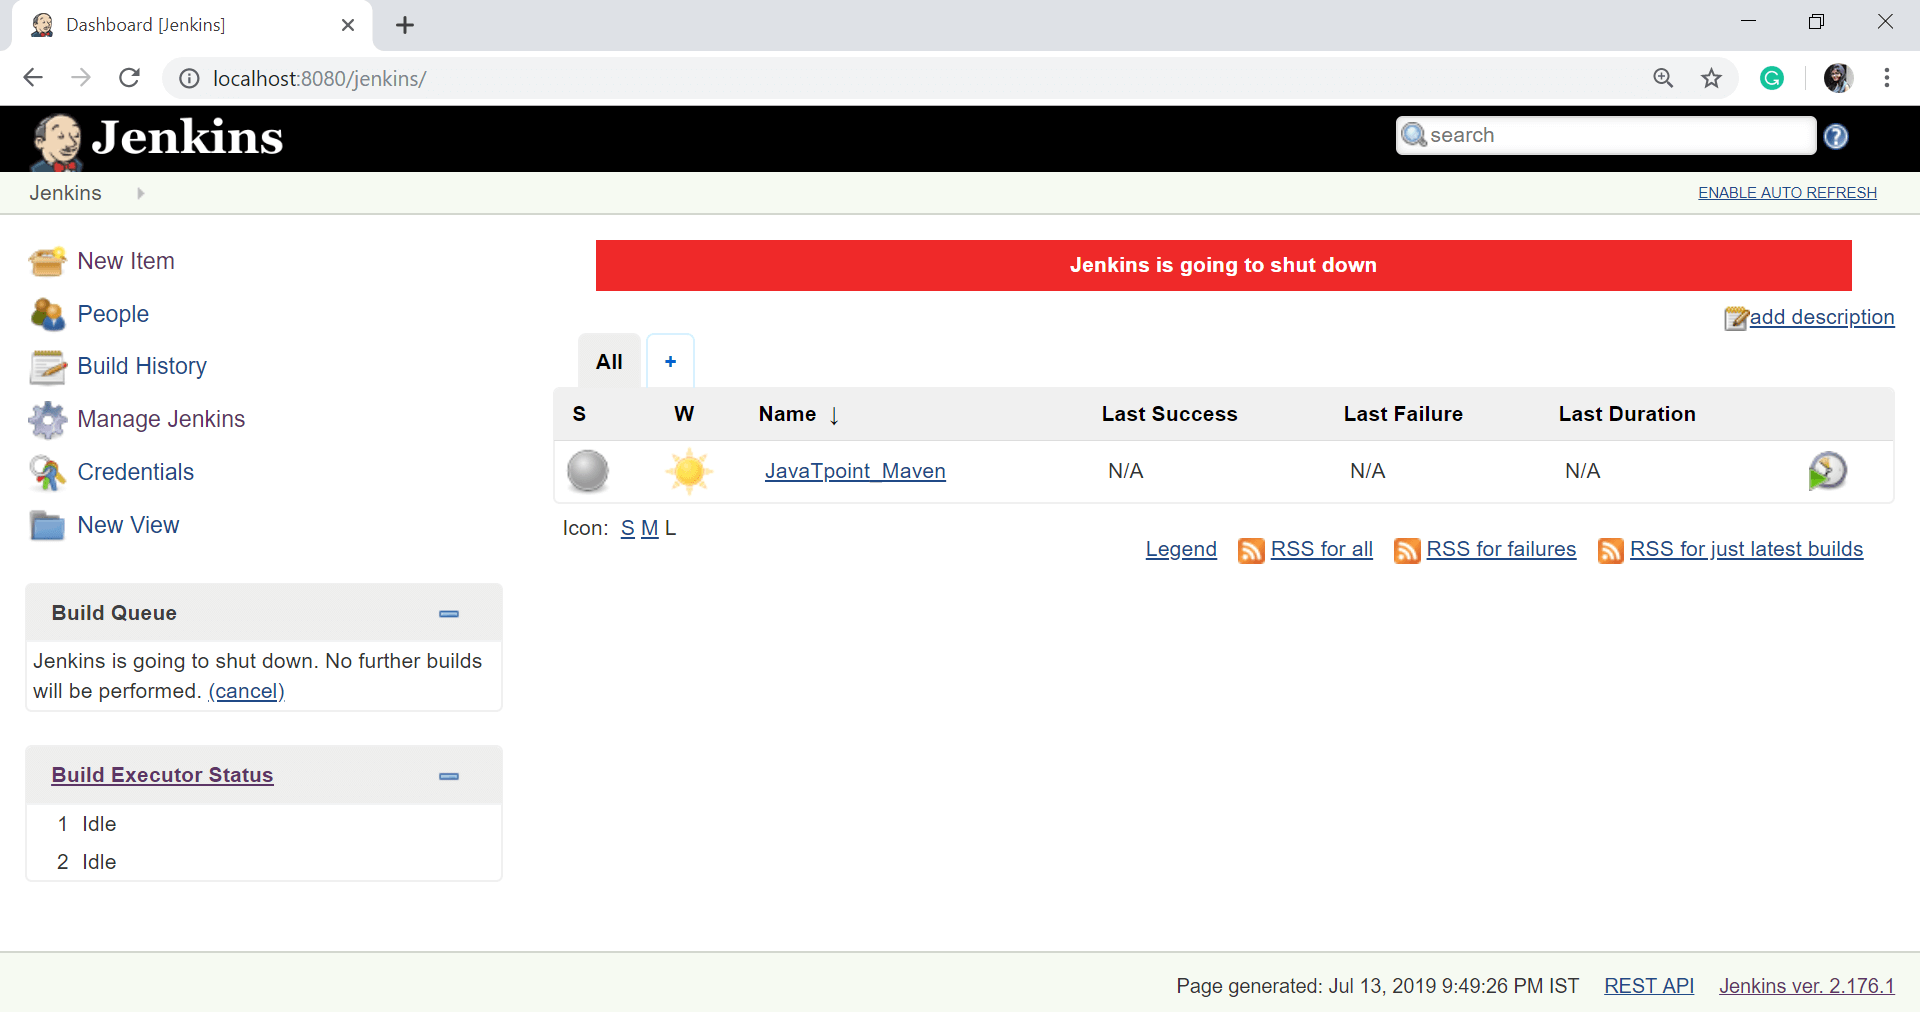
Task: Click the Last Success column header
Action: (x=1169, y=414)
